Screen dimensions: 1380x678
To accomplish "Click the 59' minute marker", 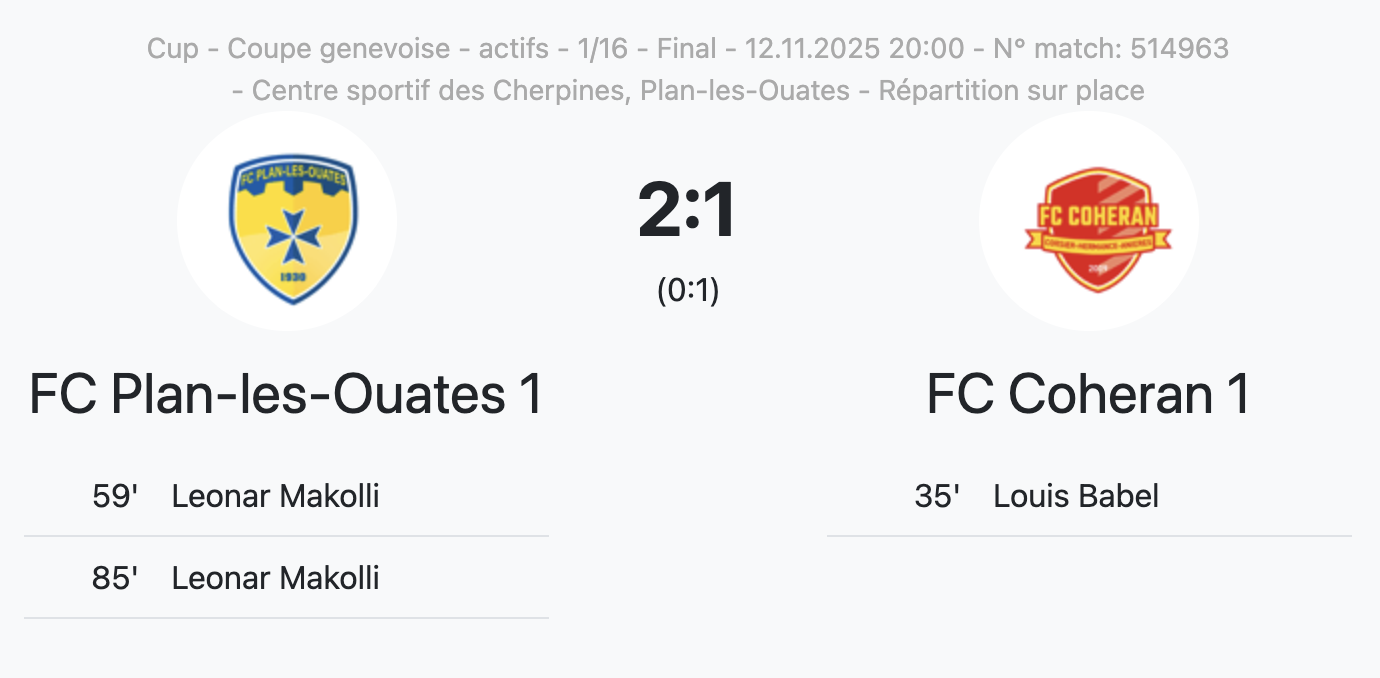I will point(115,496).
